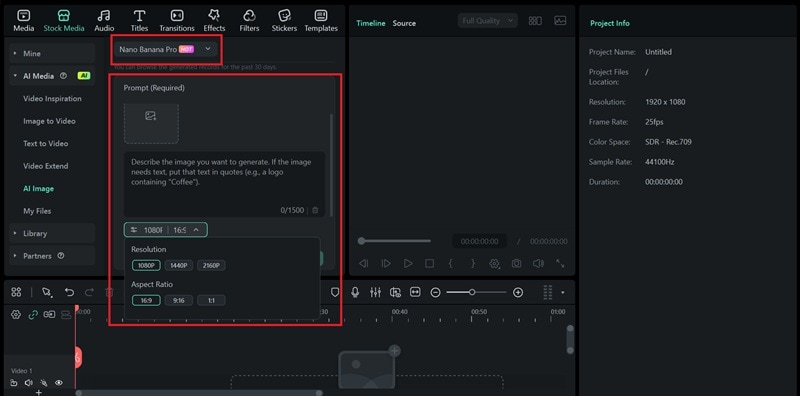The image size is (800, 396).
Task: Mute the Video 1 track
Action: coord(29,383)
